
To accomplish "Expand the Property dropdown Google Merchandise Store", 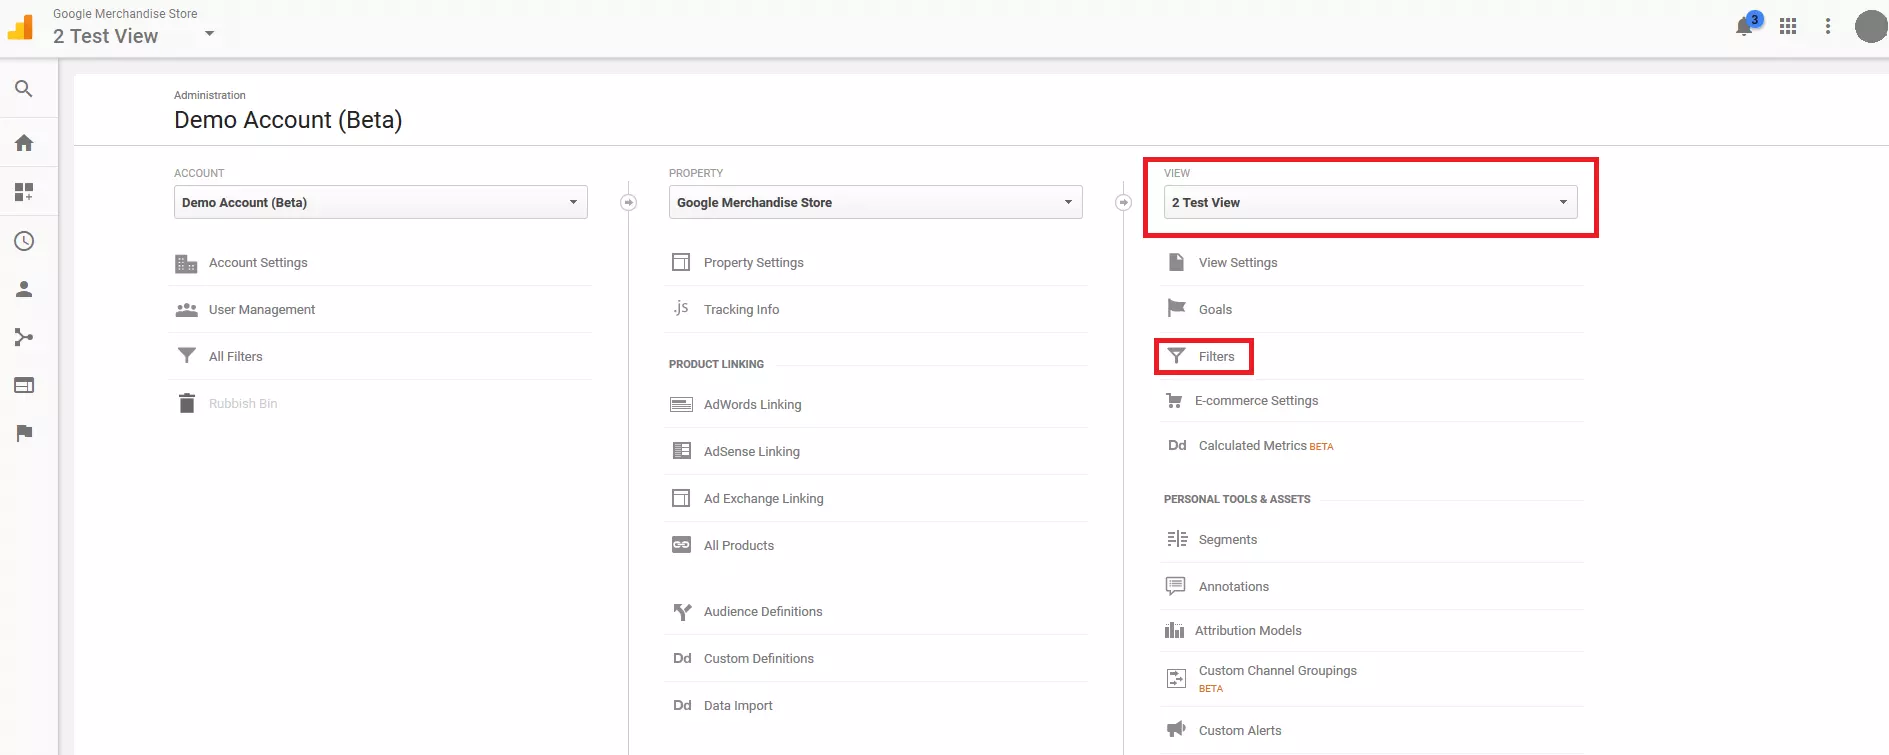I will 875,202.
